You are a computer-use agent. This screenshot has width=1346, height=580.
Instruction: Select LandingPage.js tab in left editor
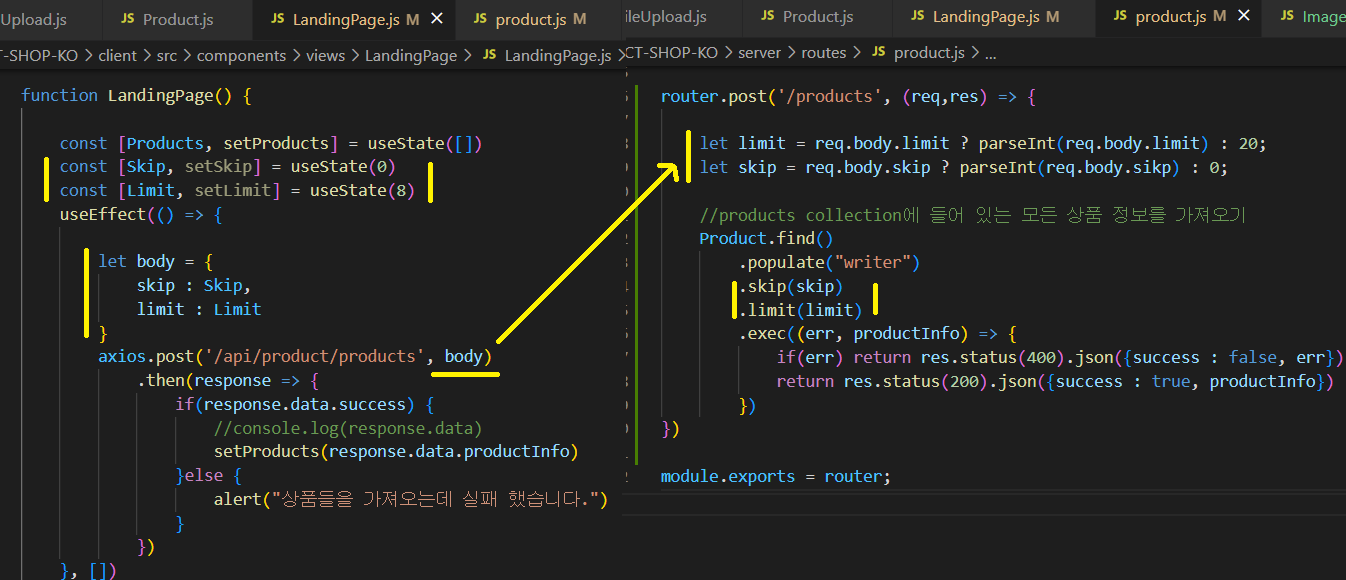(344, 19)
